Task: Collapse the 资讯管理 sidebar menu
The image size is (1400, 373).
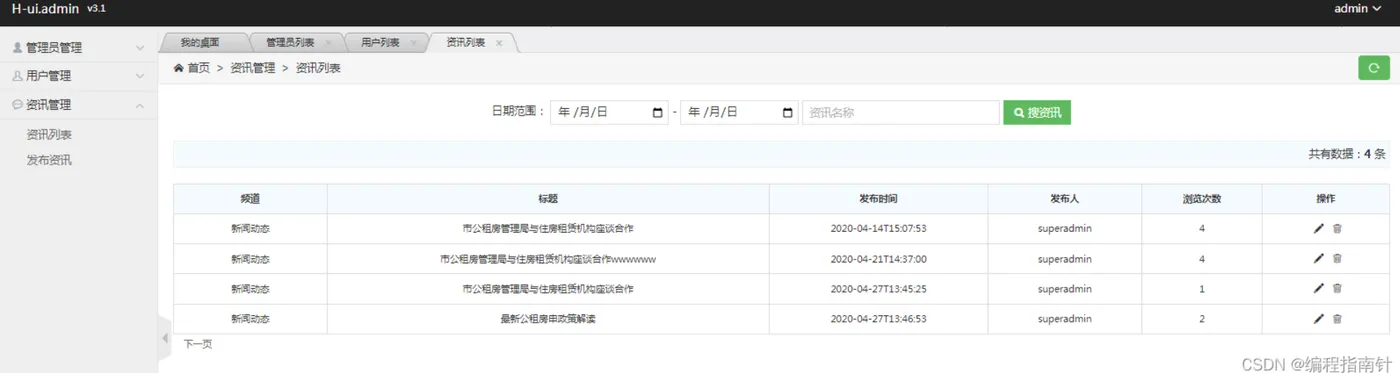Action: (x=78, y=104)
